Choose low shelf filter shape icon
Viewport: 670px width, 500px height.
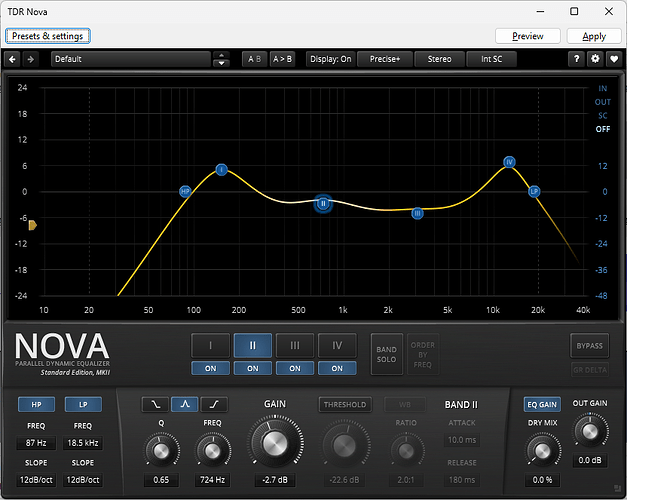tap(156, 404)
